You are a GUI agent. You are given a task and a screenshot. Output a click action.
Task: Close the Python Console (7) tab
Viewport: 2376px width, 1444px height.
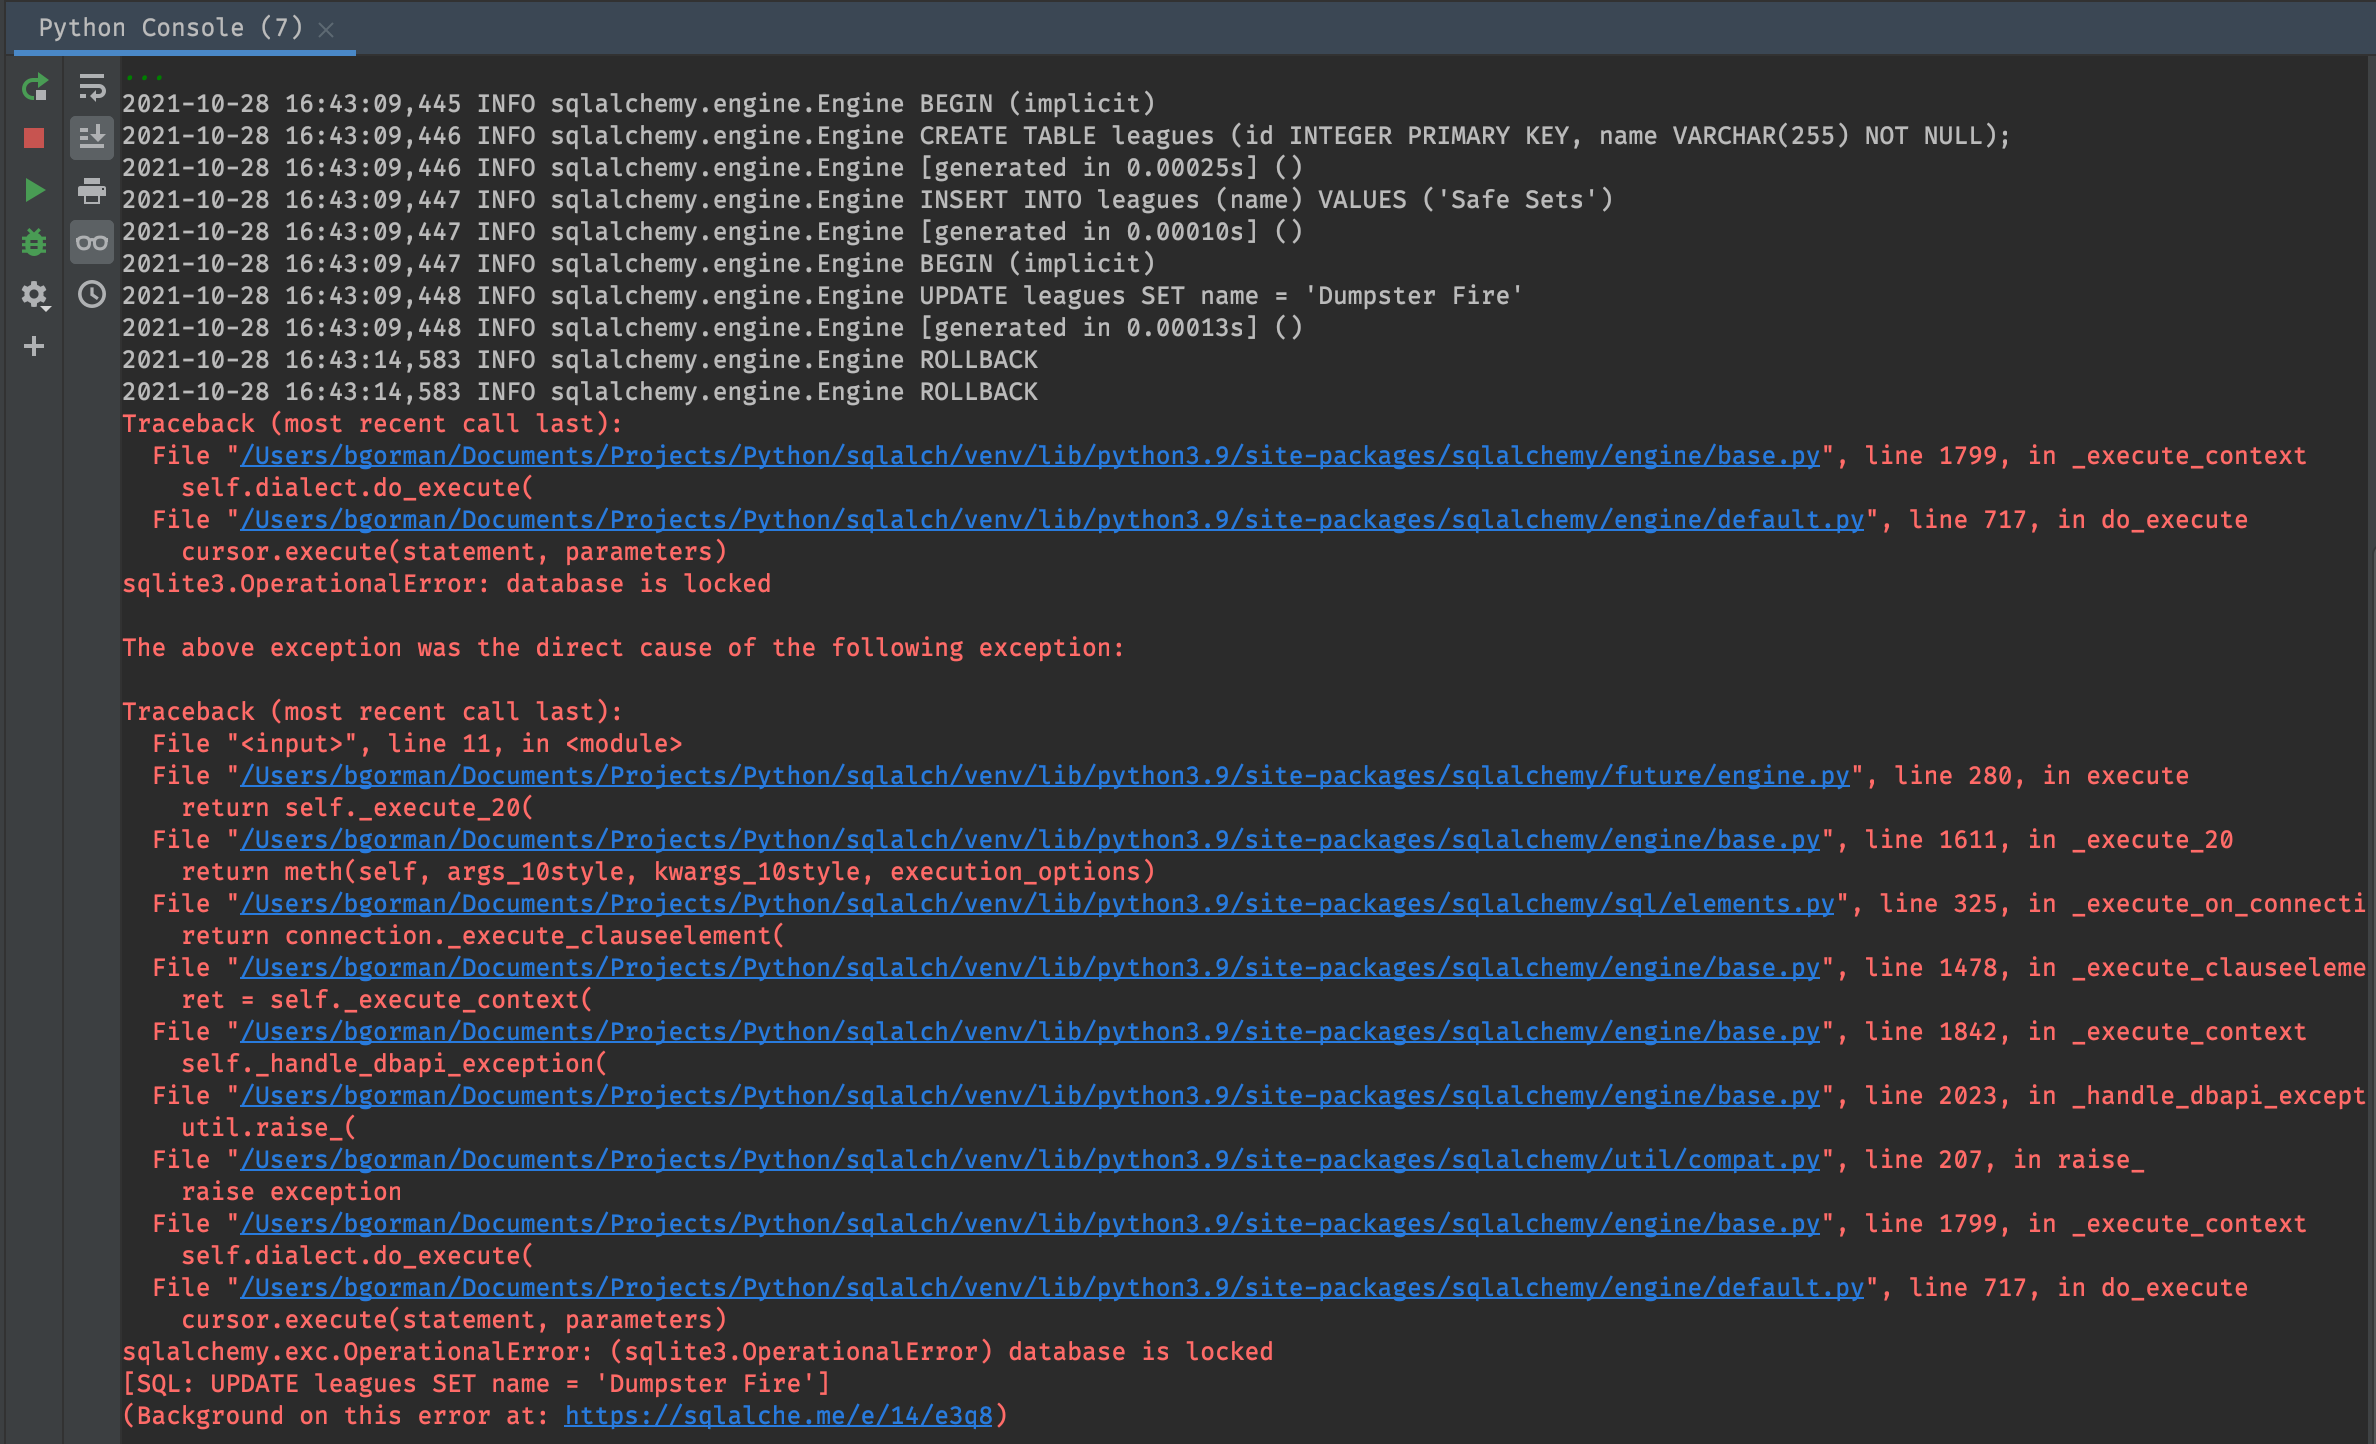coord(326,30)
